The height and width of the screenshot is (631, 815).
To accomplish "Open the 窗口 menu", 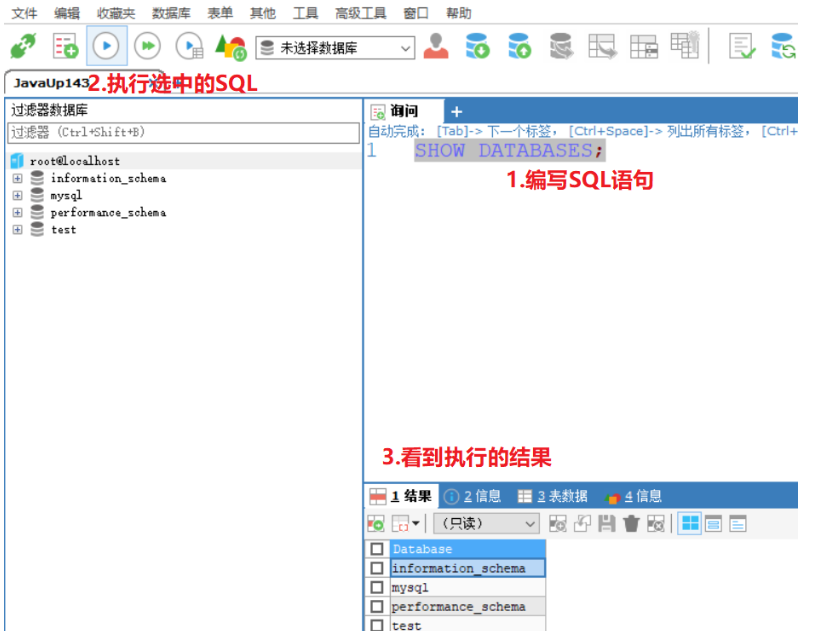I will [x=416, y=13].
